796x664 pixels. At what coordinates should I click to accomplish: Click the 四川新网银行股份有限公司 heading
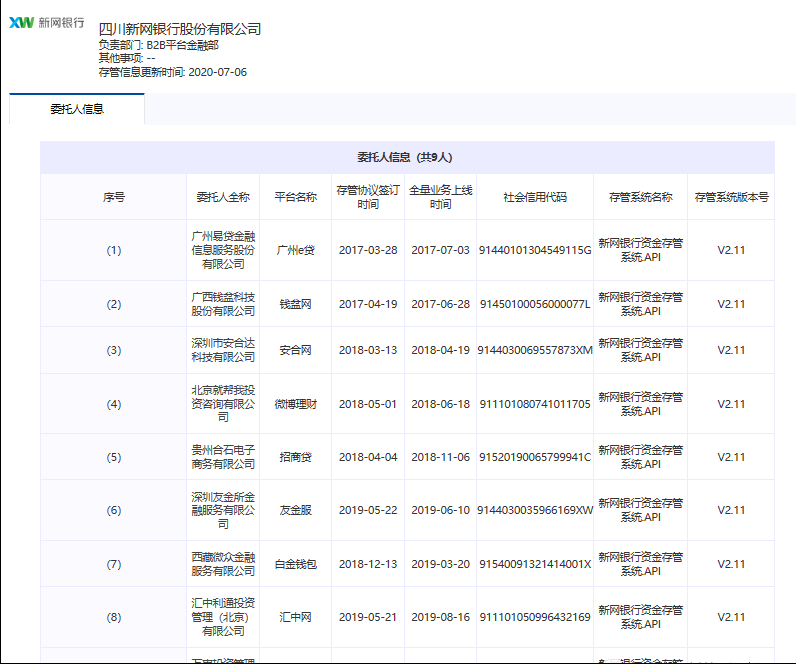pyautogui.click(x=180, y=29)
